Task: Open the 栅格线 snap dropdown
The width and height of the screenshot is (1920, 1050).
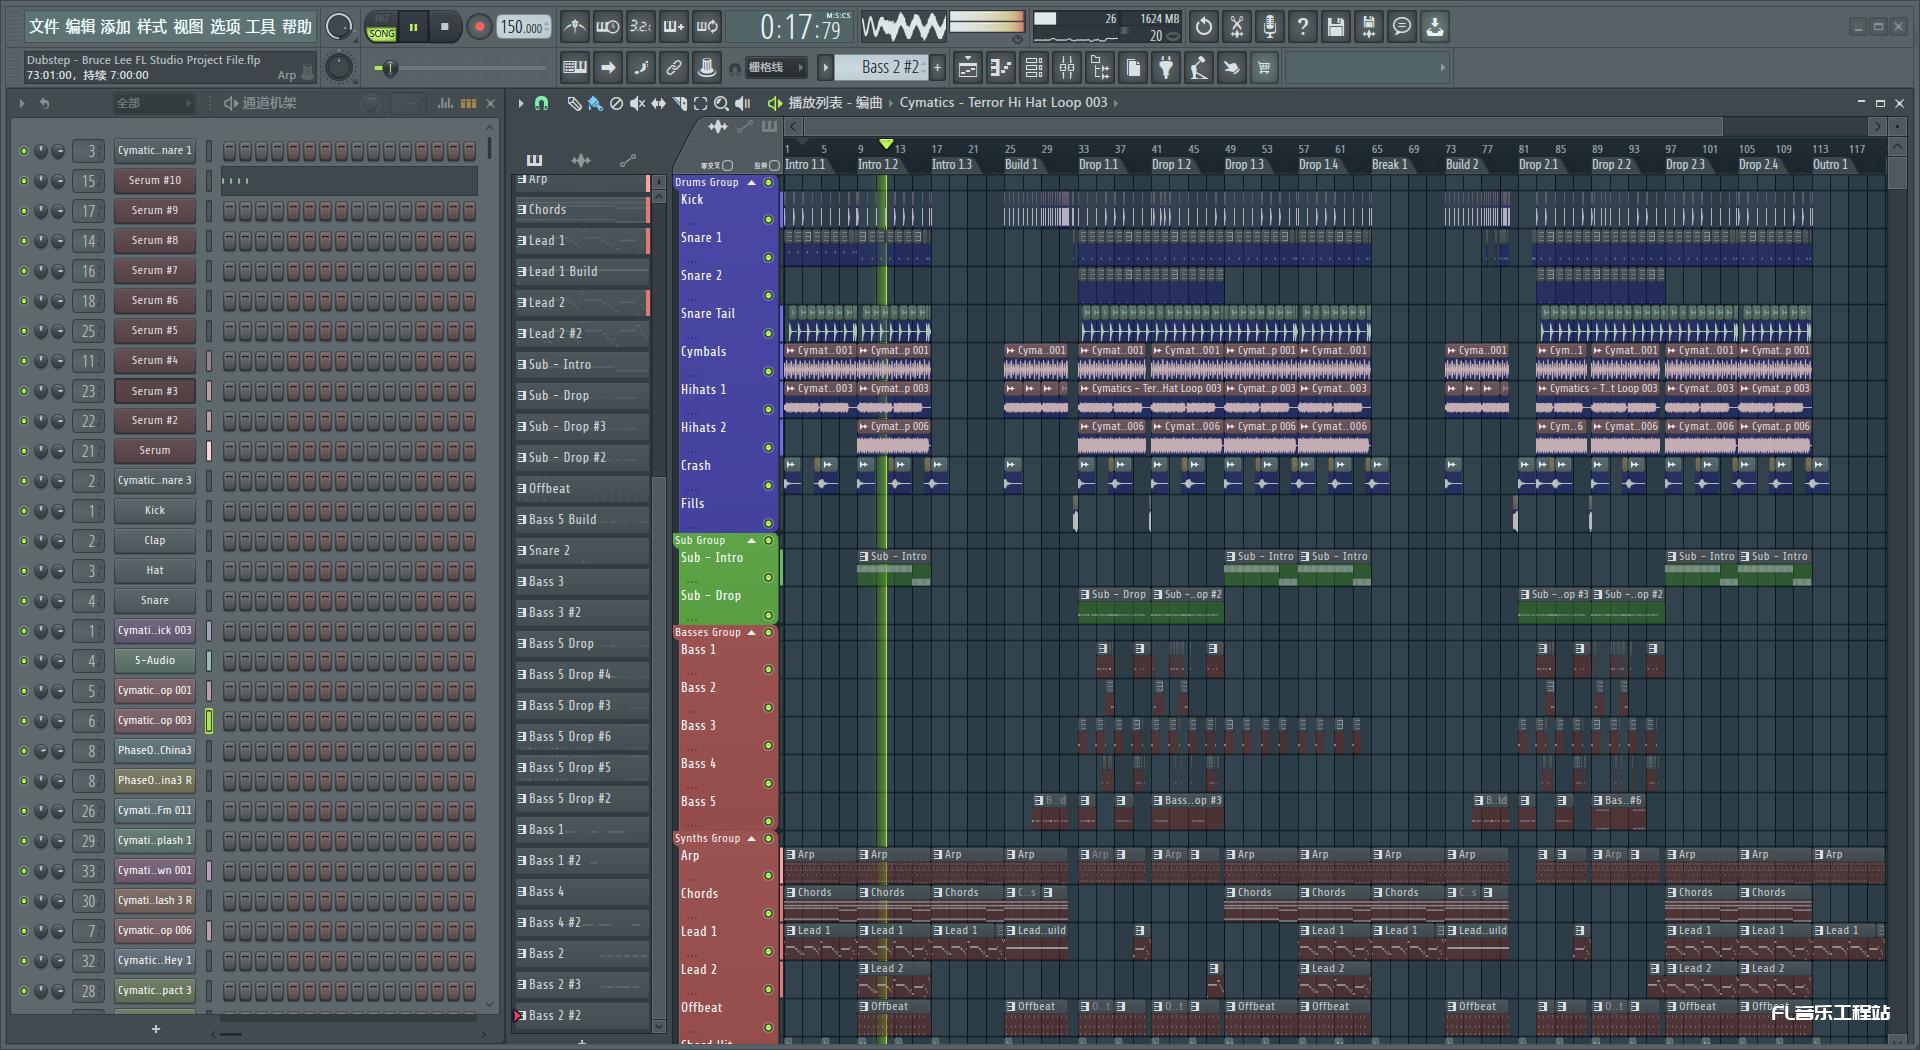Action: click(x=774, y=68)
